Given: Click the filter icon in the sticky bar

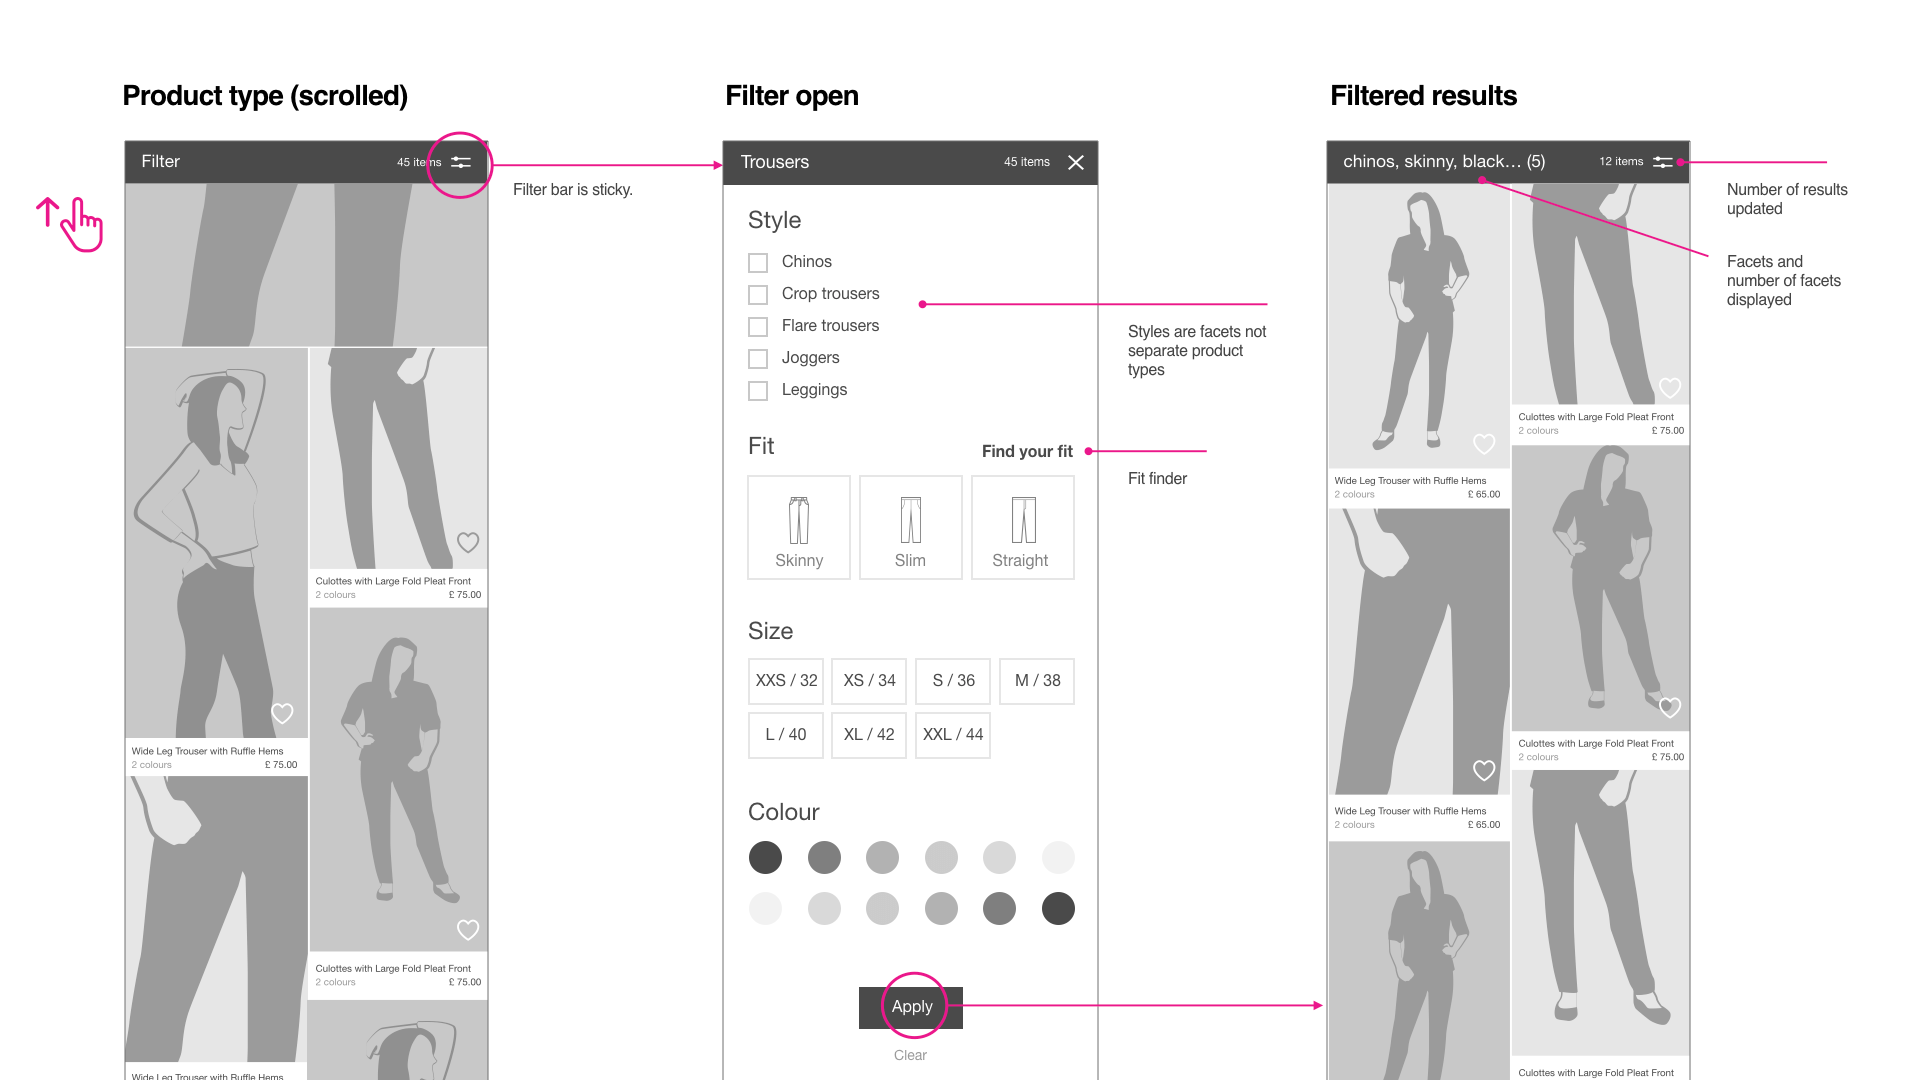Looking at the screenshot, I should pyautogui.click(x=462, y=161).
